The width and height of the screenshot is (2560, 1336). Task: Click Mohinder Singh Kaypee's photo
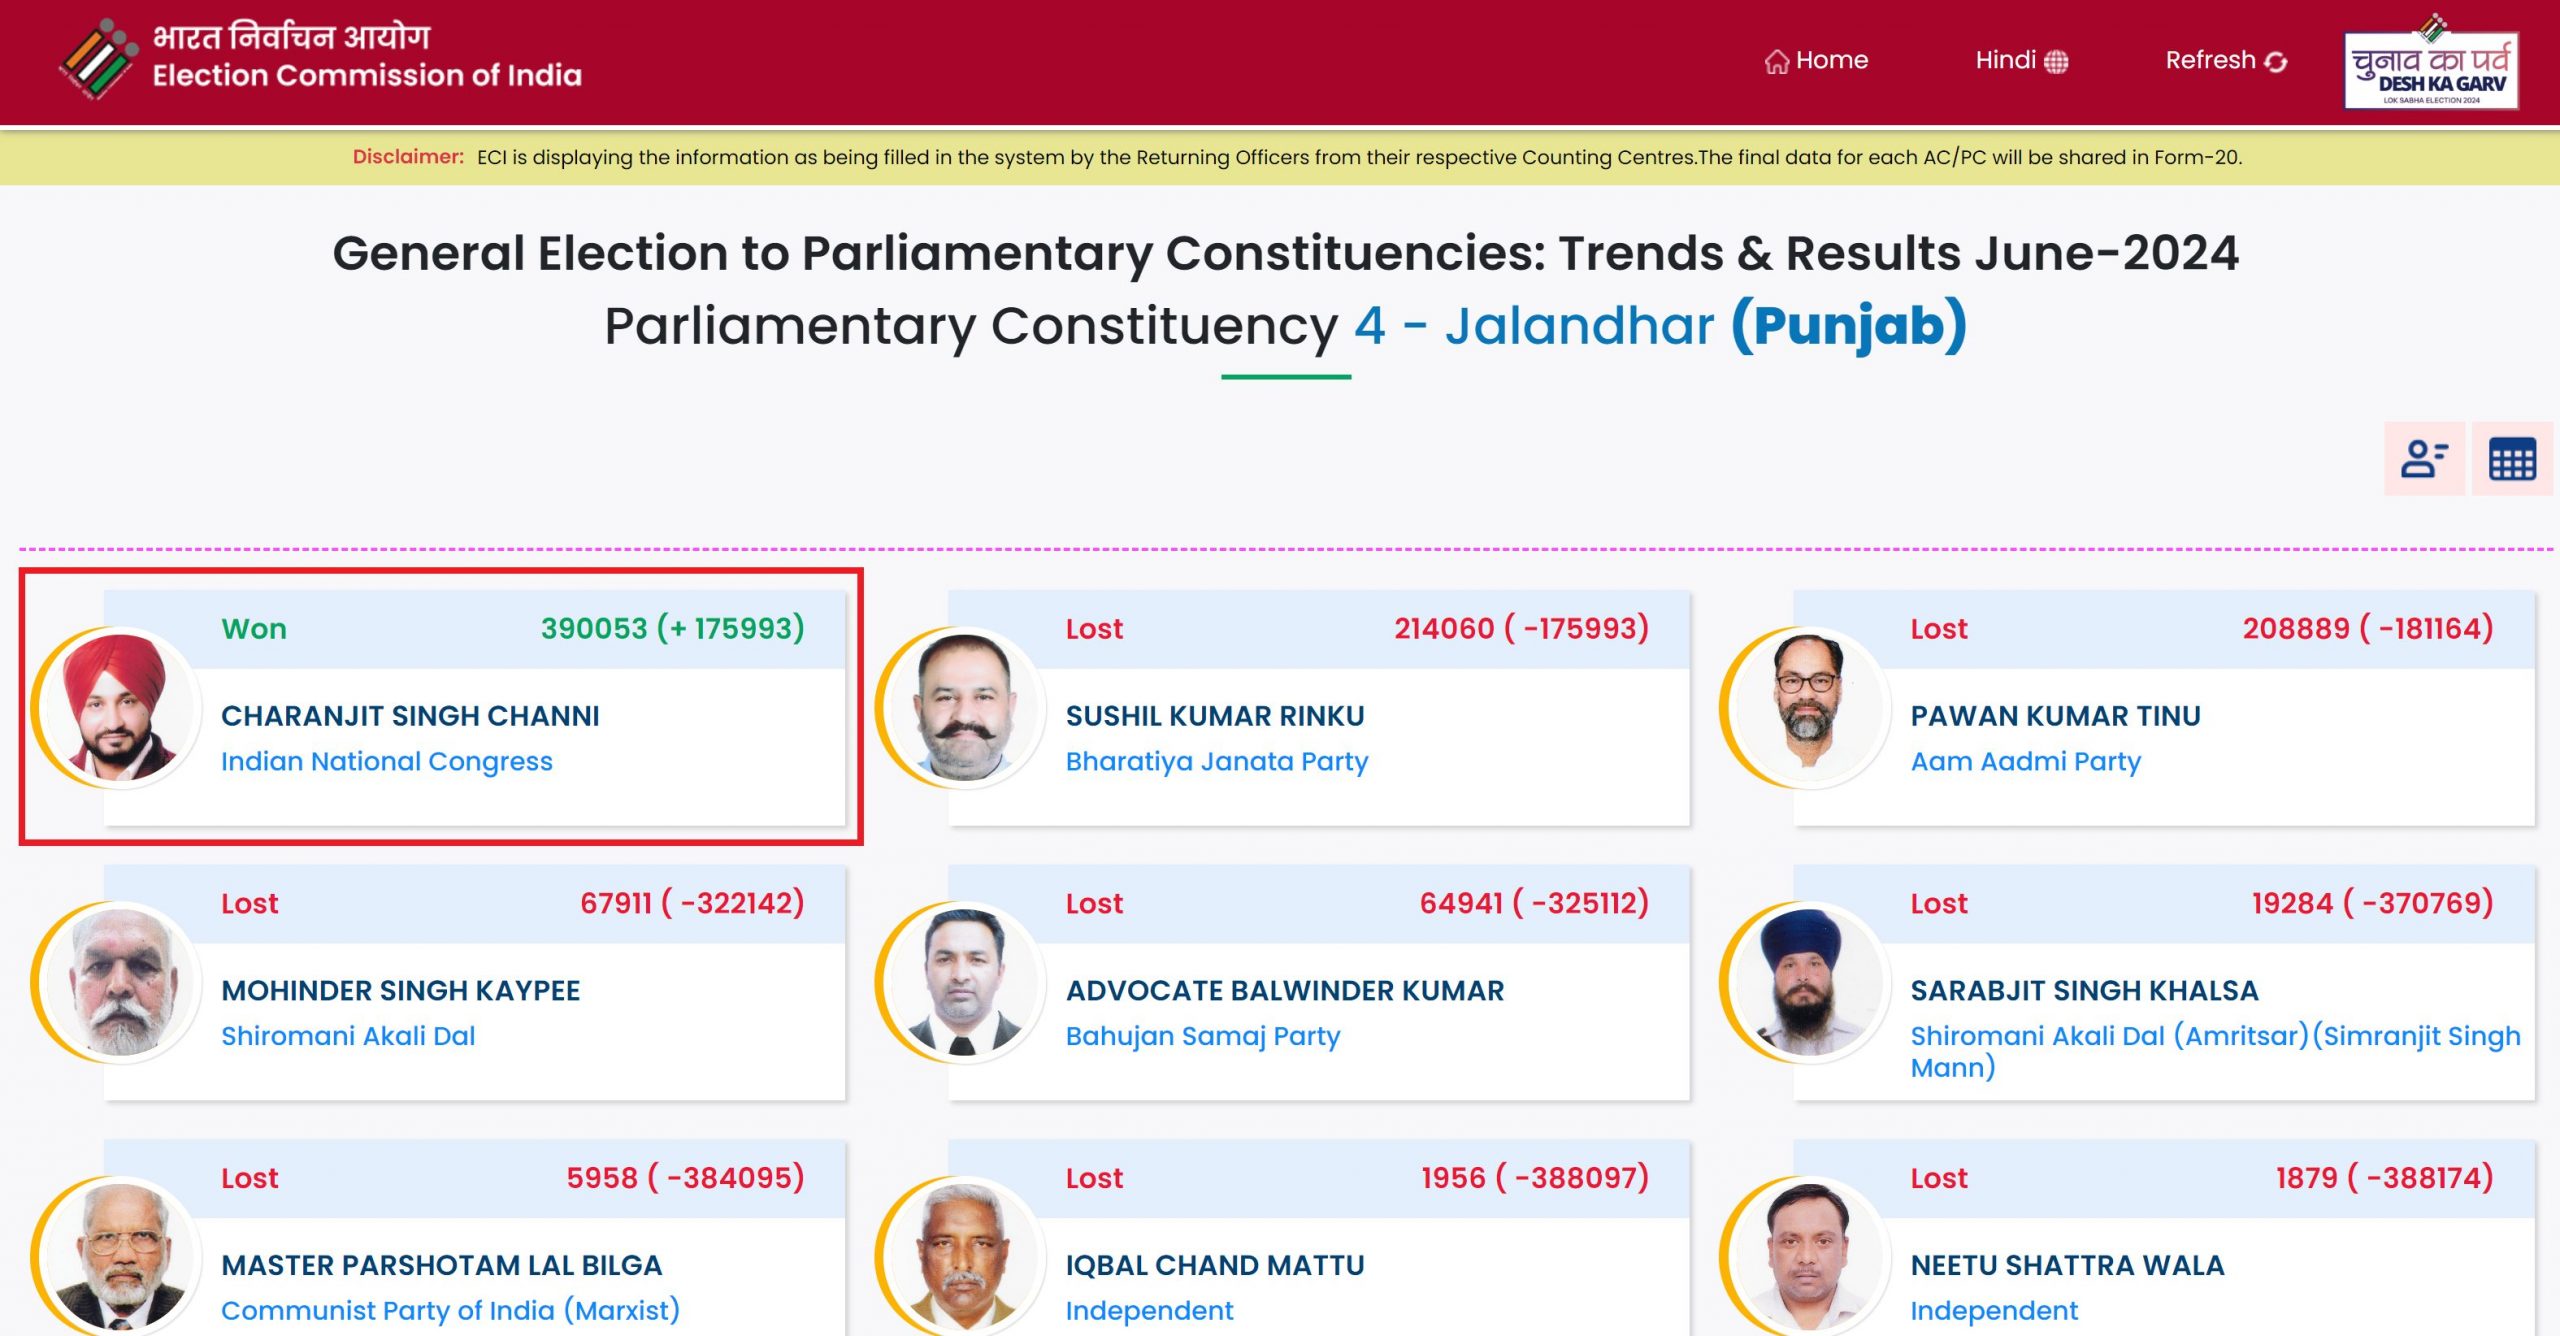tap(120, 982)
